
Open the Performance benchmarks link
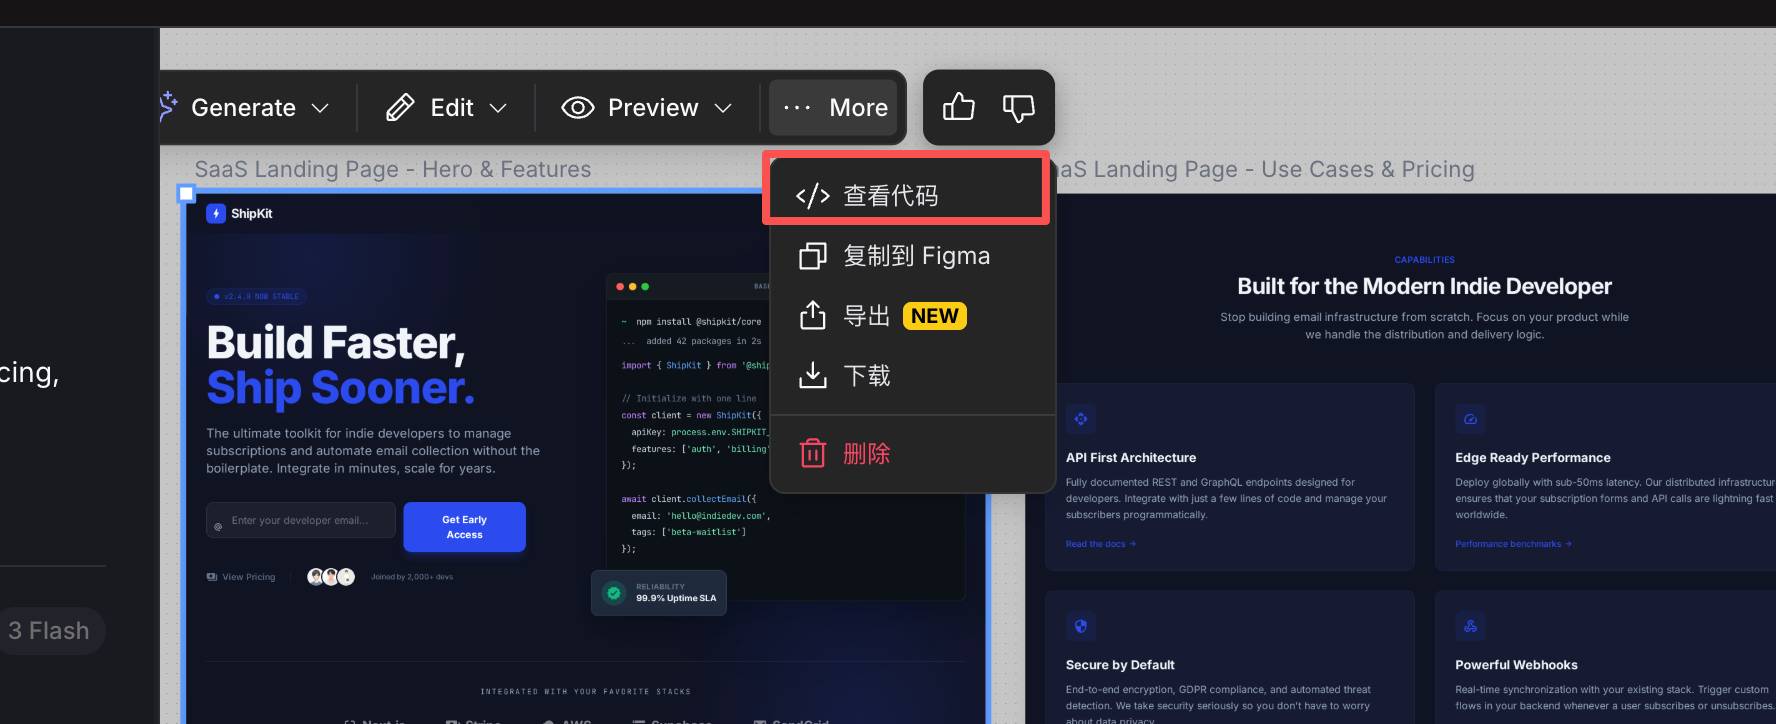tap(1512, 544)
